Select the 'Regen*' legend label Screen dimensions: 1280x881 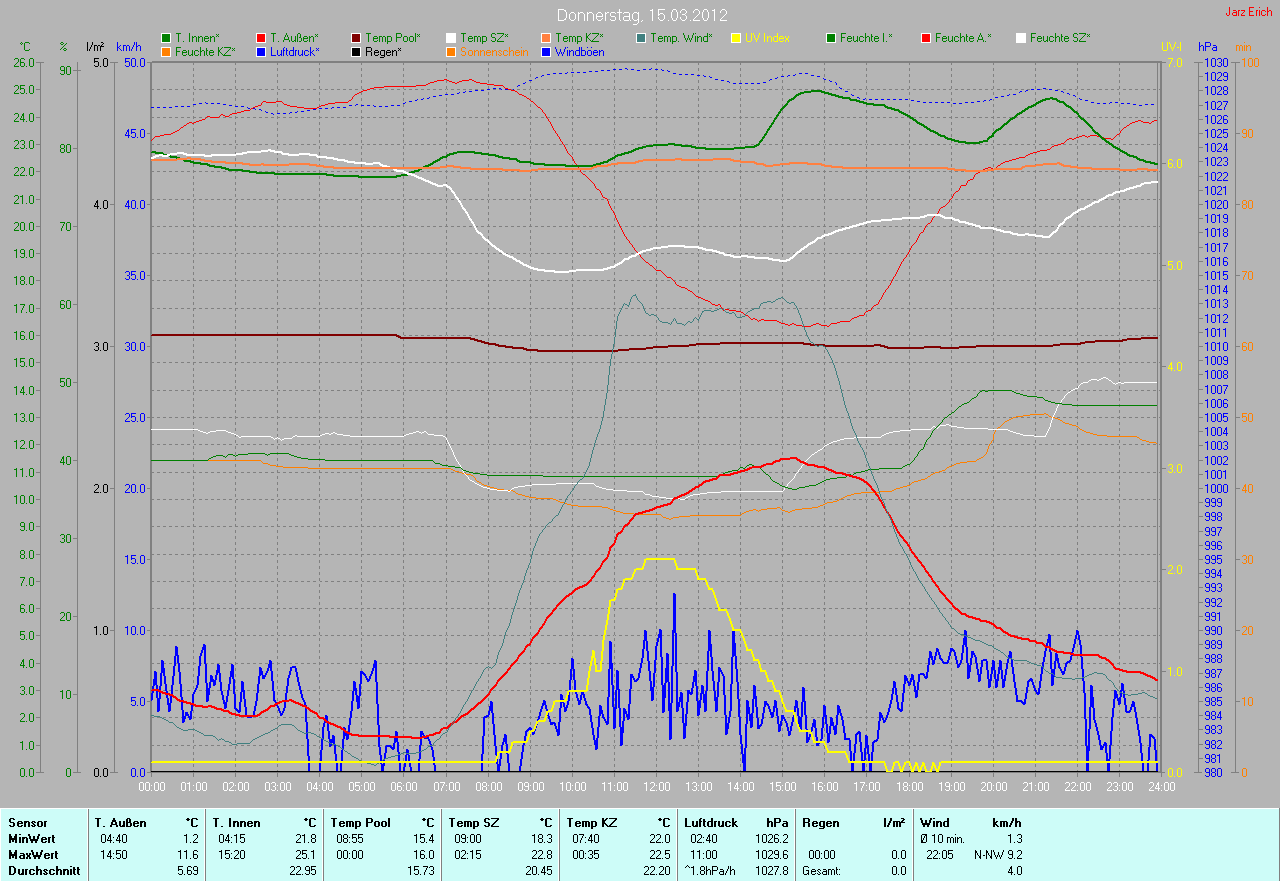click(383, 51)
